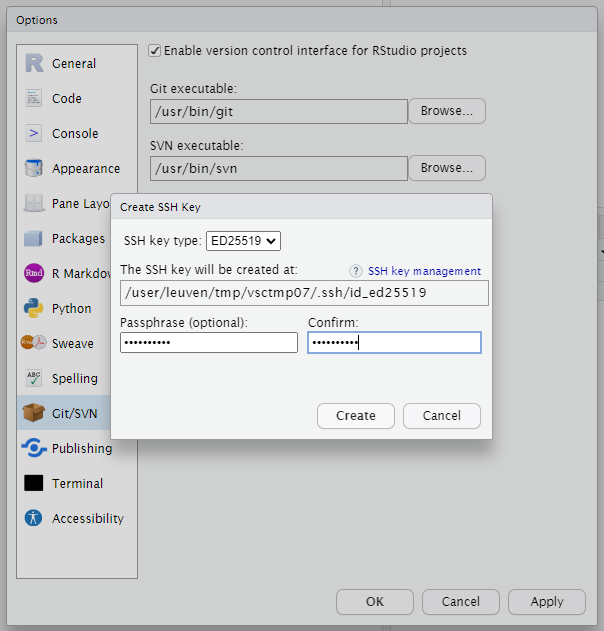Click Create to generate SSH key
Screen dimensions: 604x631
click(355, 416)
